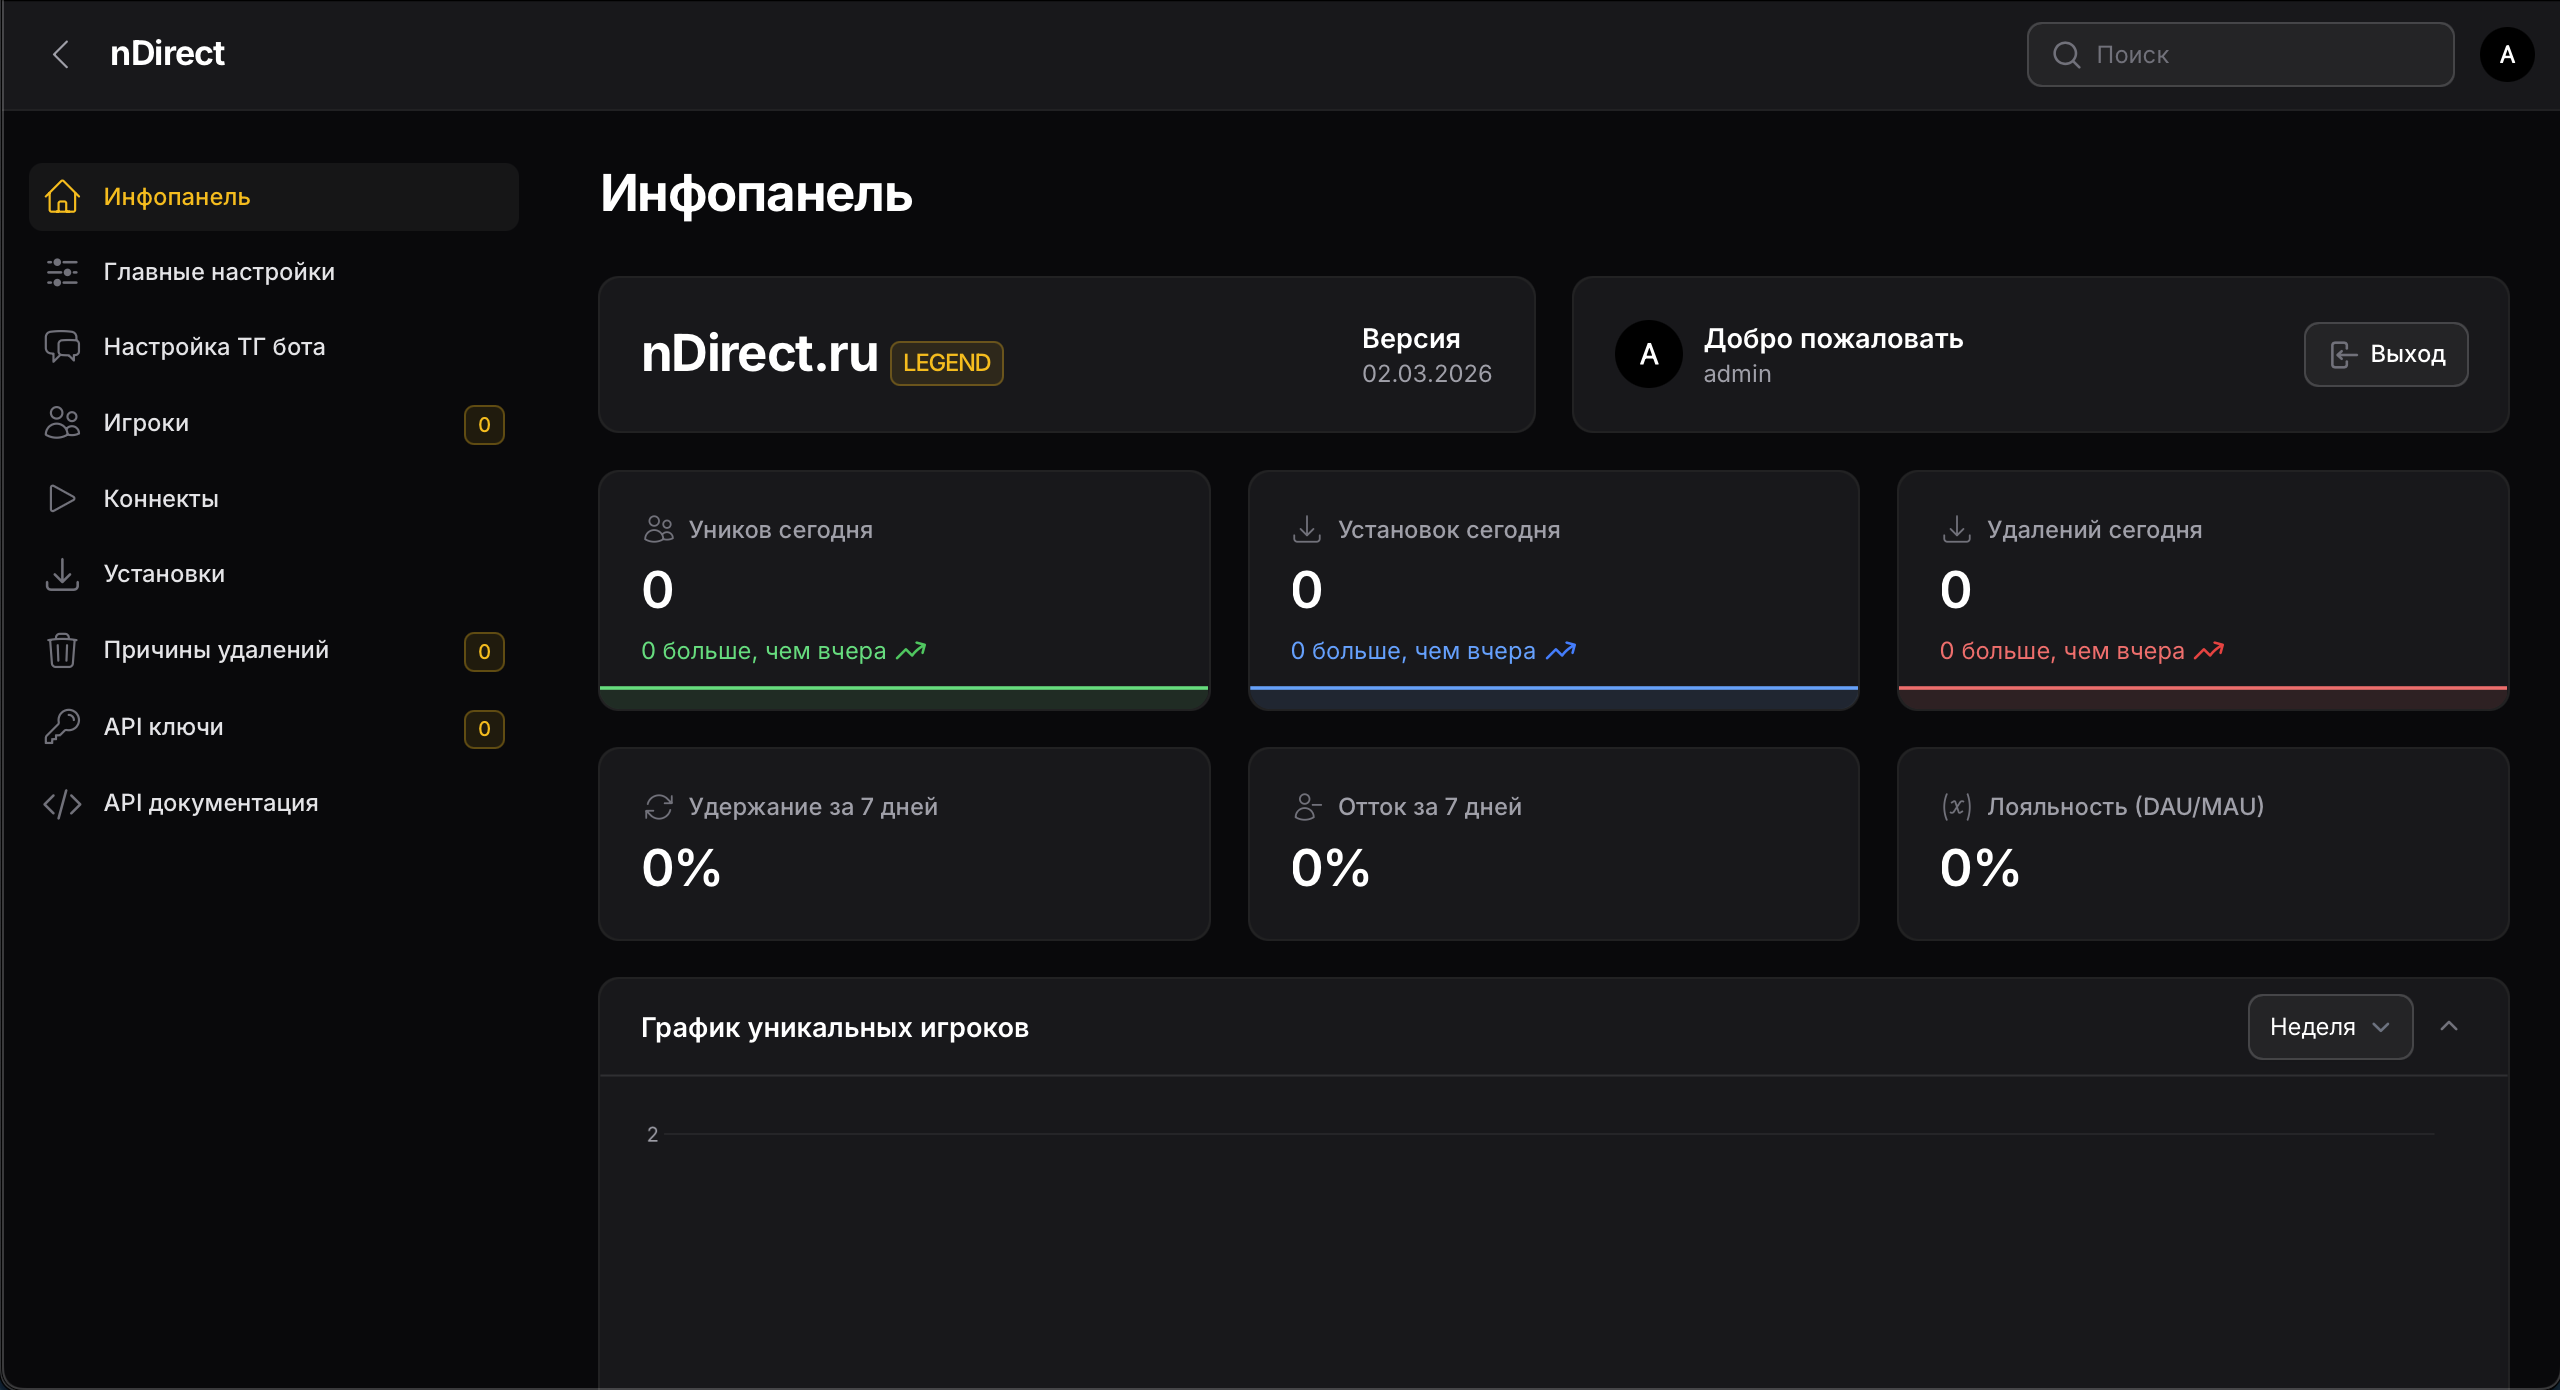Select the users icon next to Игроки

point(62,423)
